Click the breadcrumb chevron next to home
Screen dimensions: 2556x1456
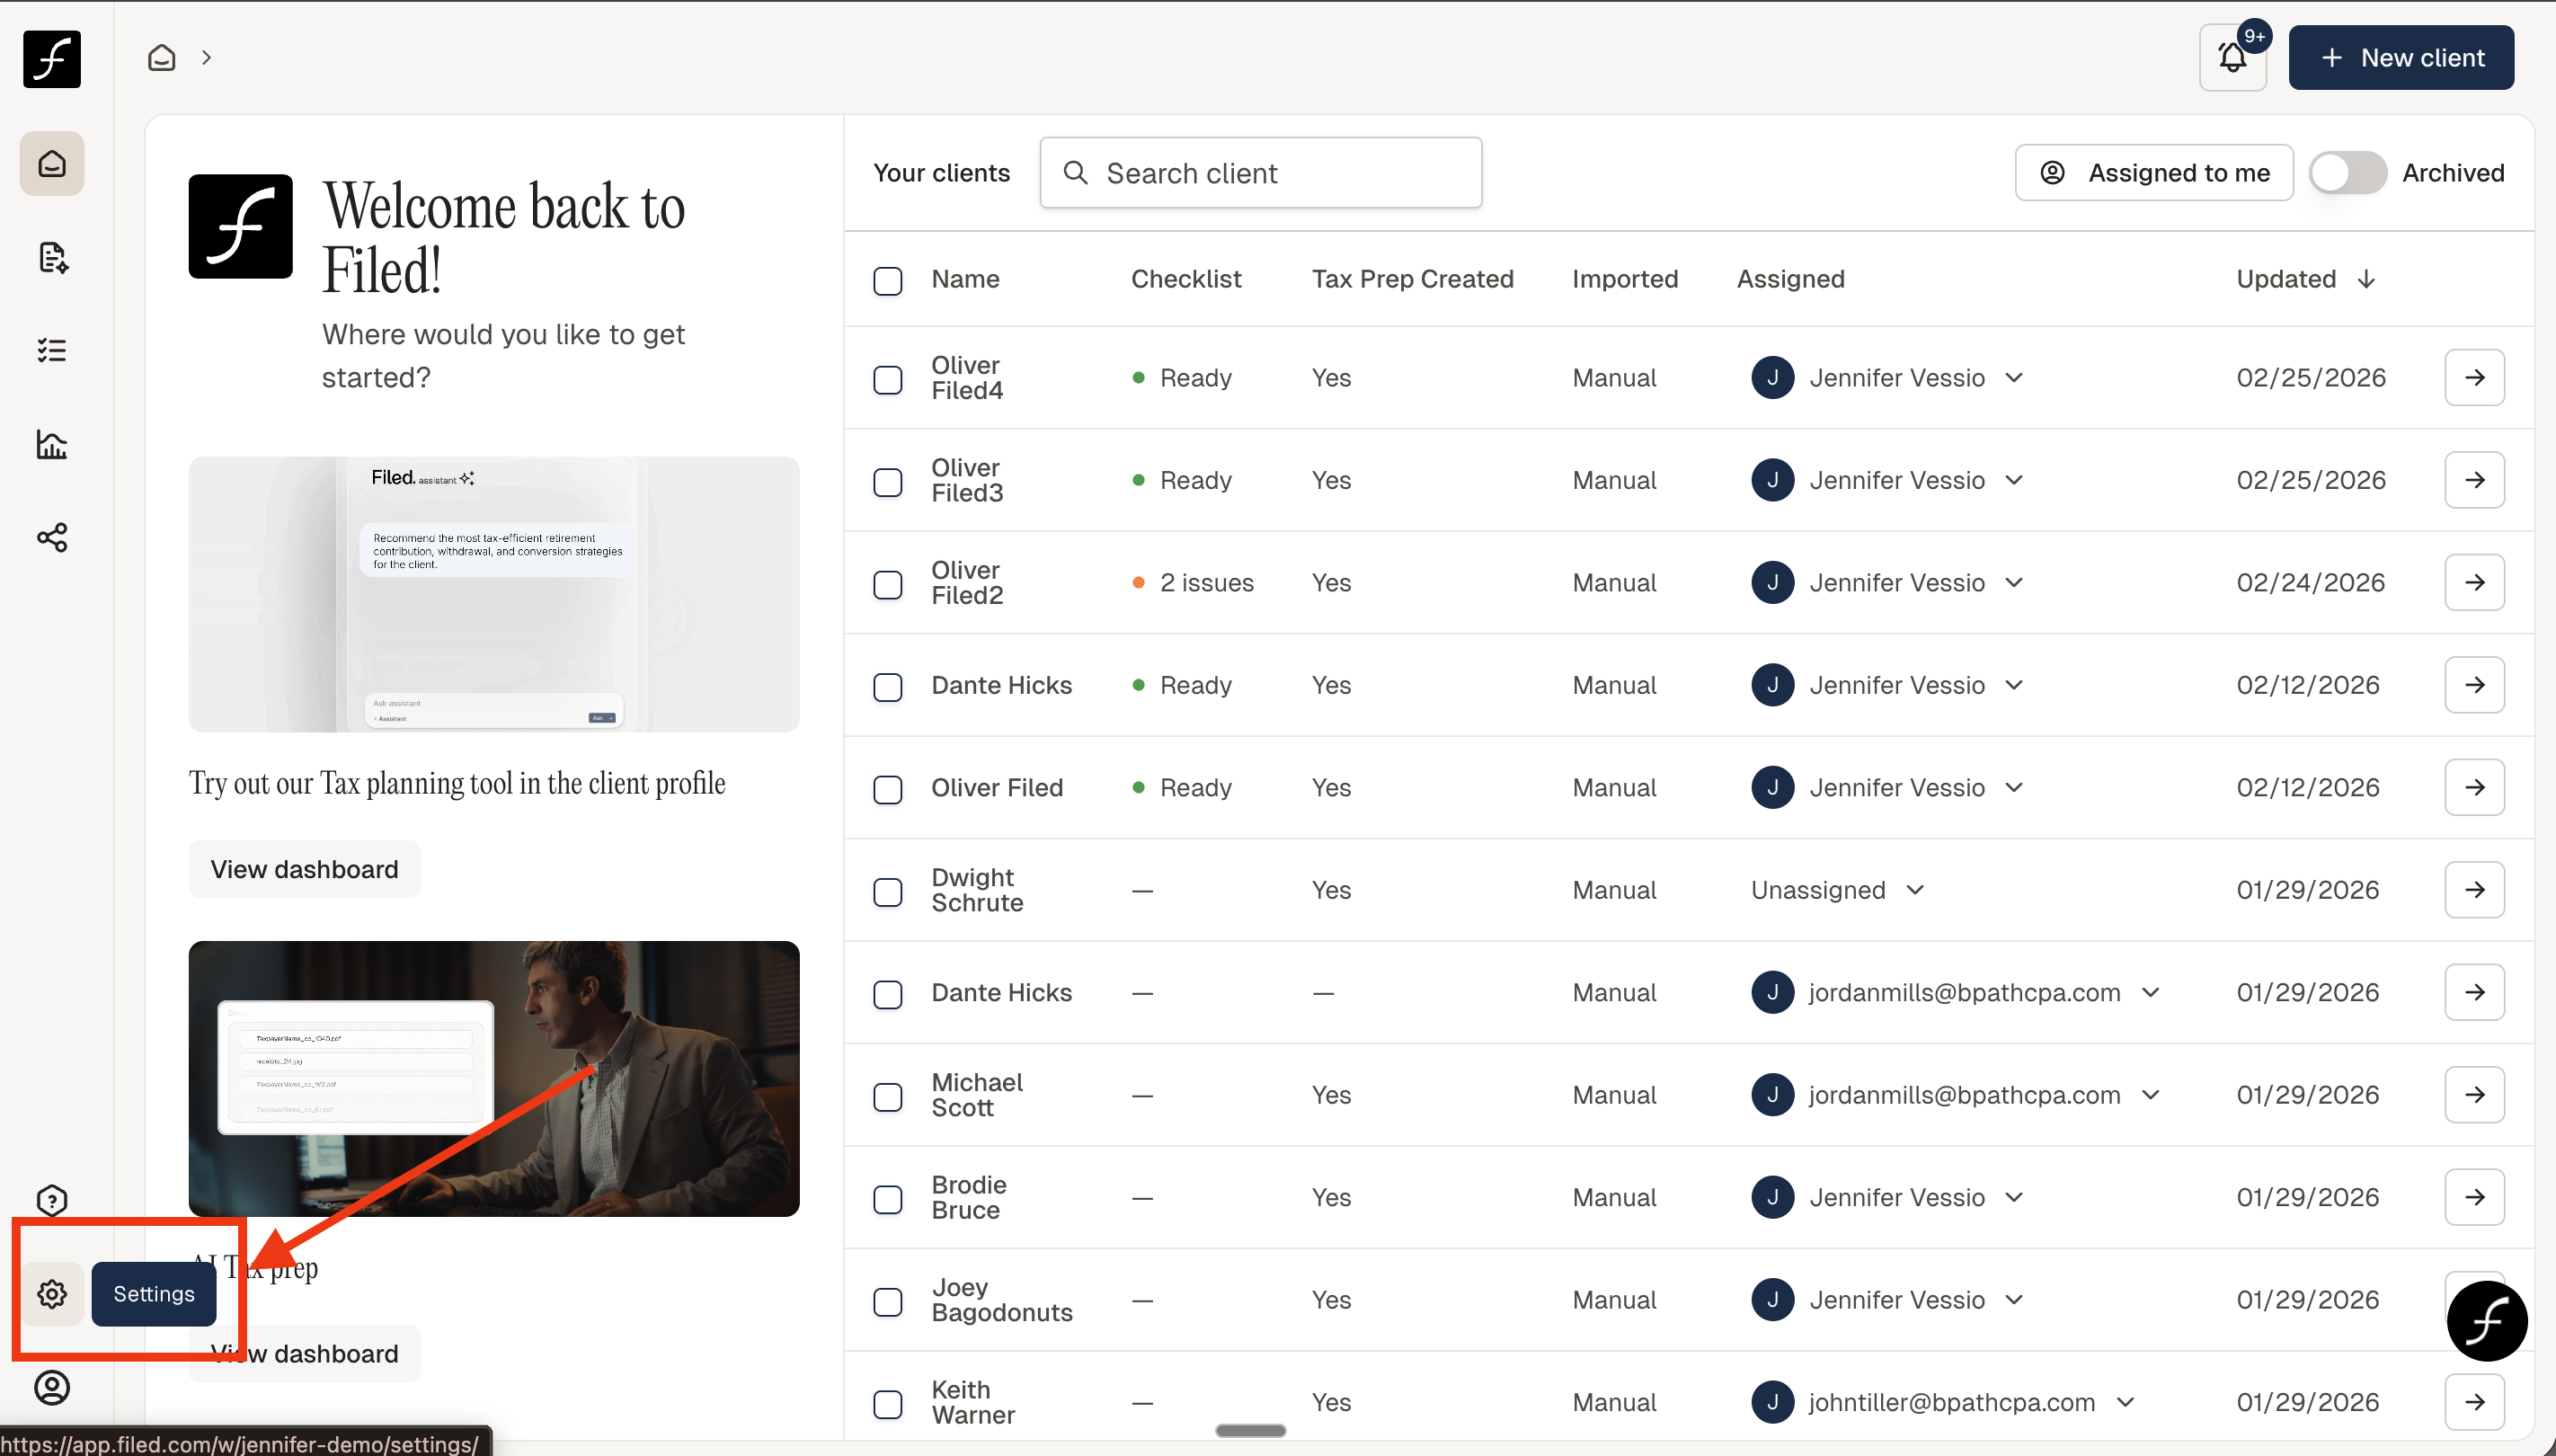tap(206, 58)
